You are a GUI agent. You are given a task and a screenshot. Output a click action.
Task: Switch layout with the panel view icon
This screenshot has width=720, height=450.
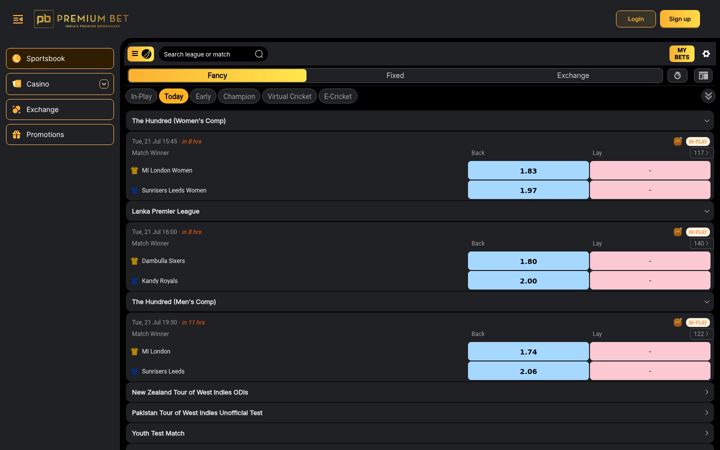(703, 76)
